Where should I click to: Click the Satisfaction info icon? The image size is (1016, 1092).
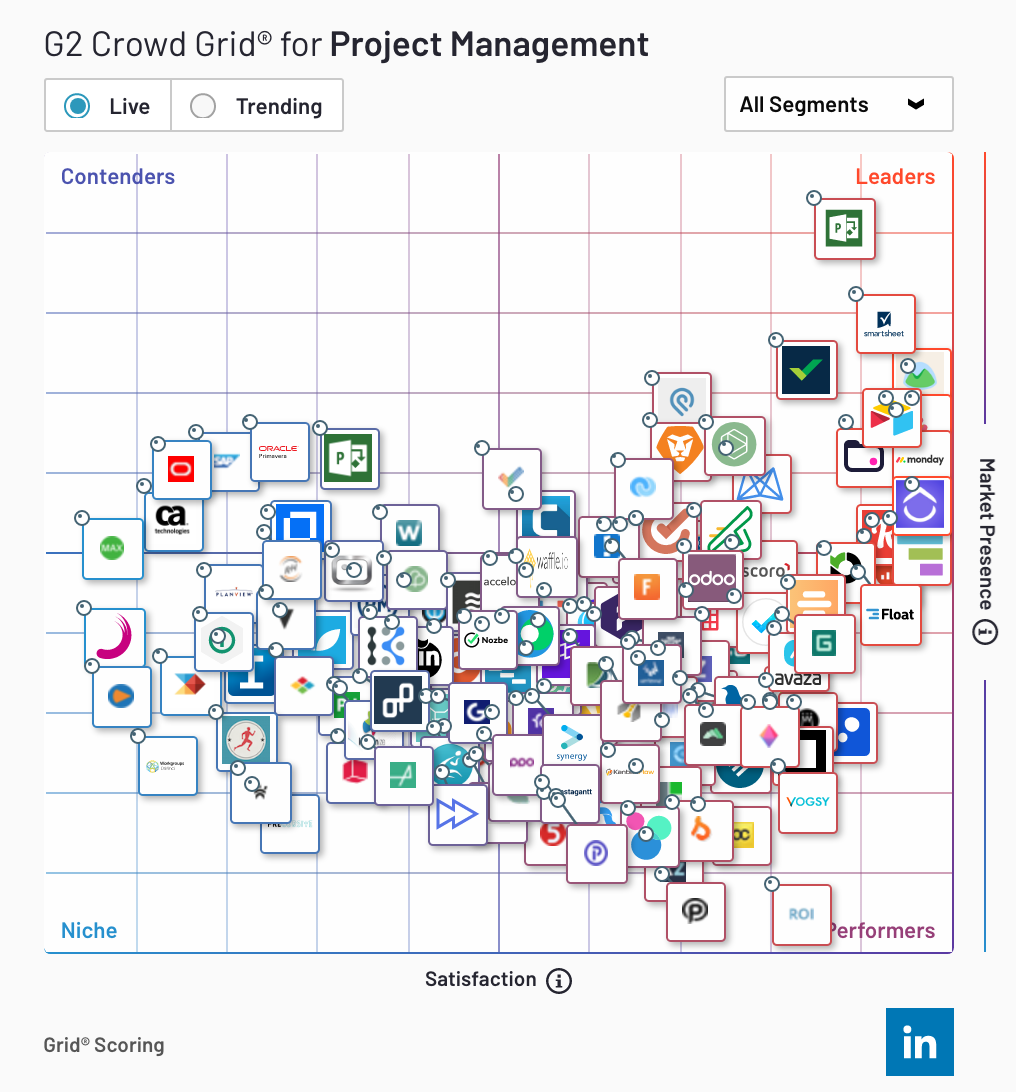558,981
